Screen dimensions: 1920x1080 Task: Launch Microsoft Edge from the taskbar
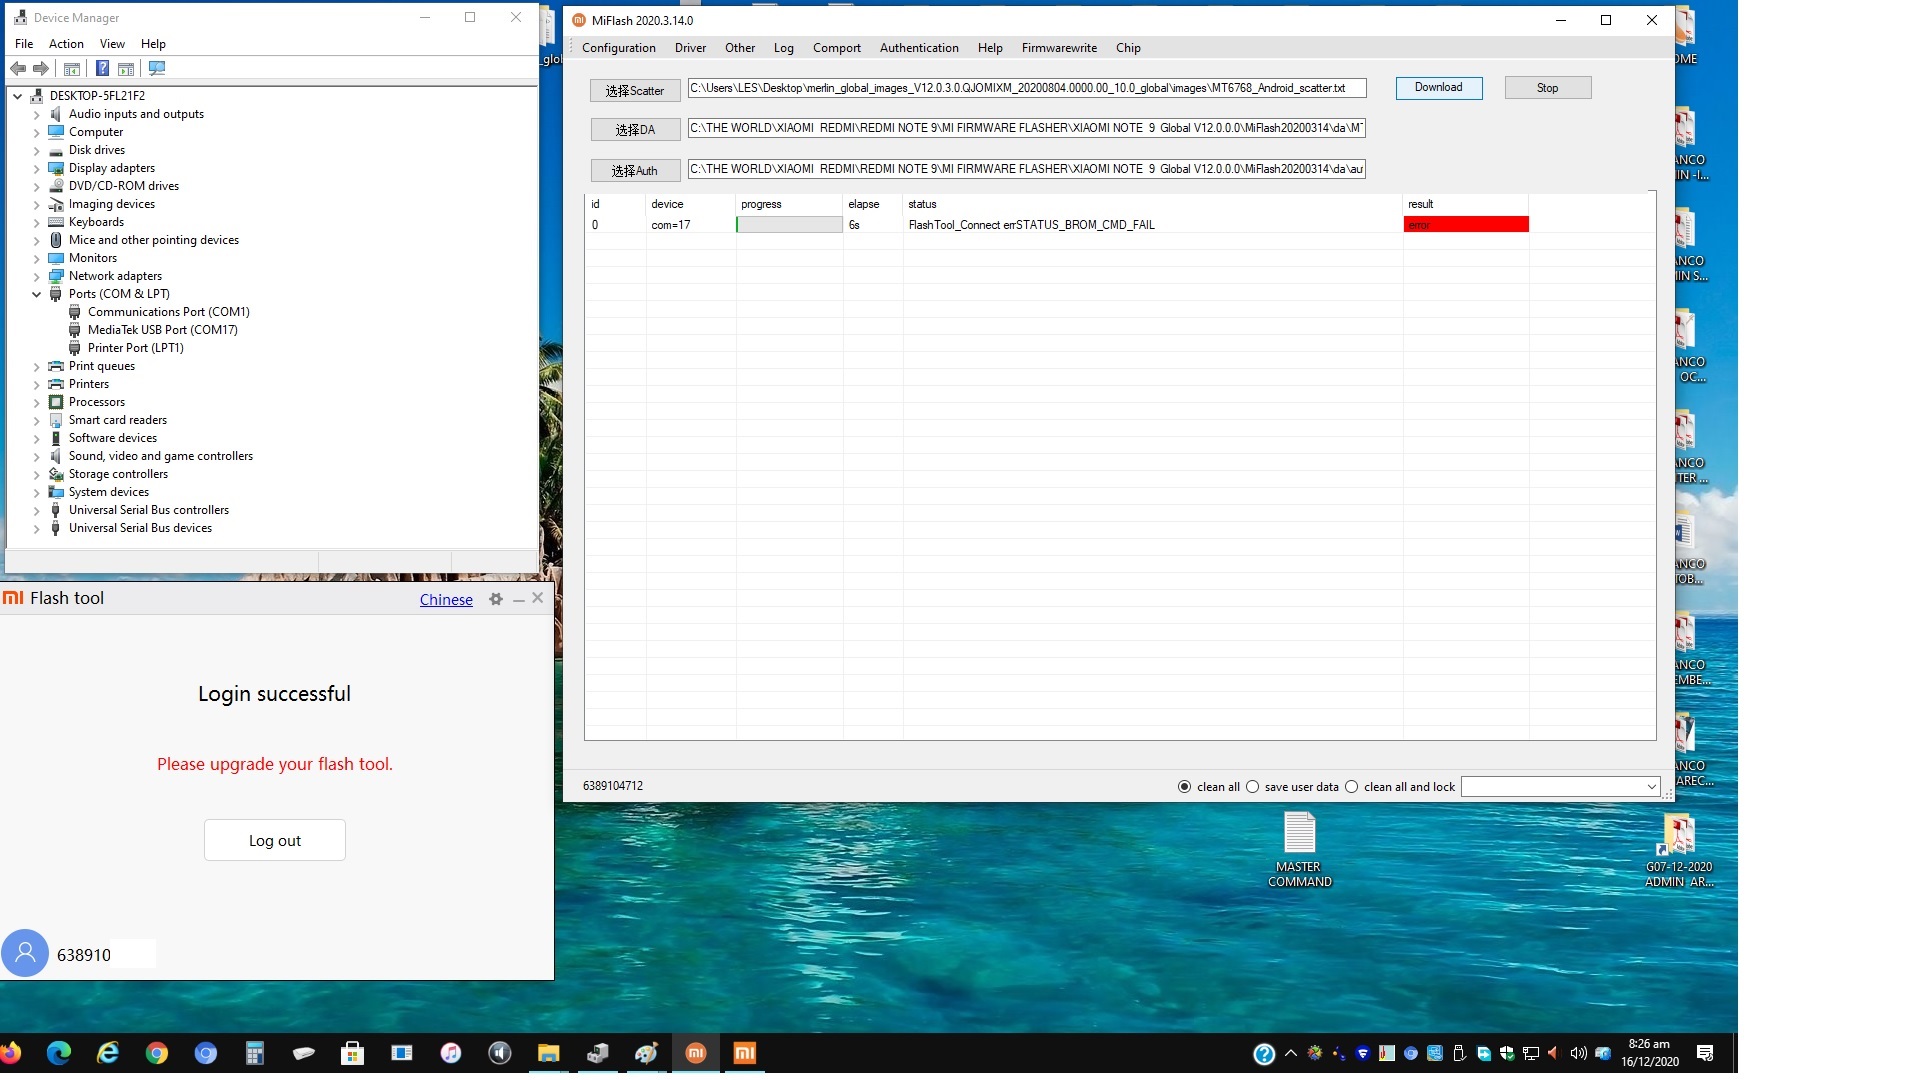click(59, 1053)
